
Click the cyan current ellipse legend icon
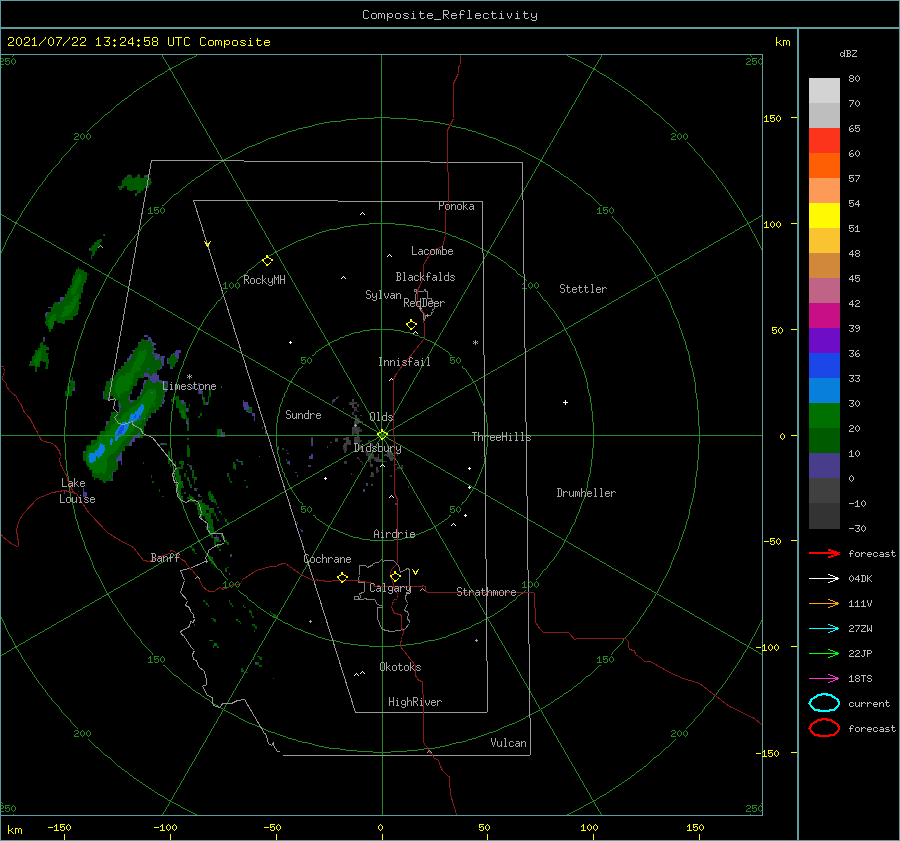point(824,703)
